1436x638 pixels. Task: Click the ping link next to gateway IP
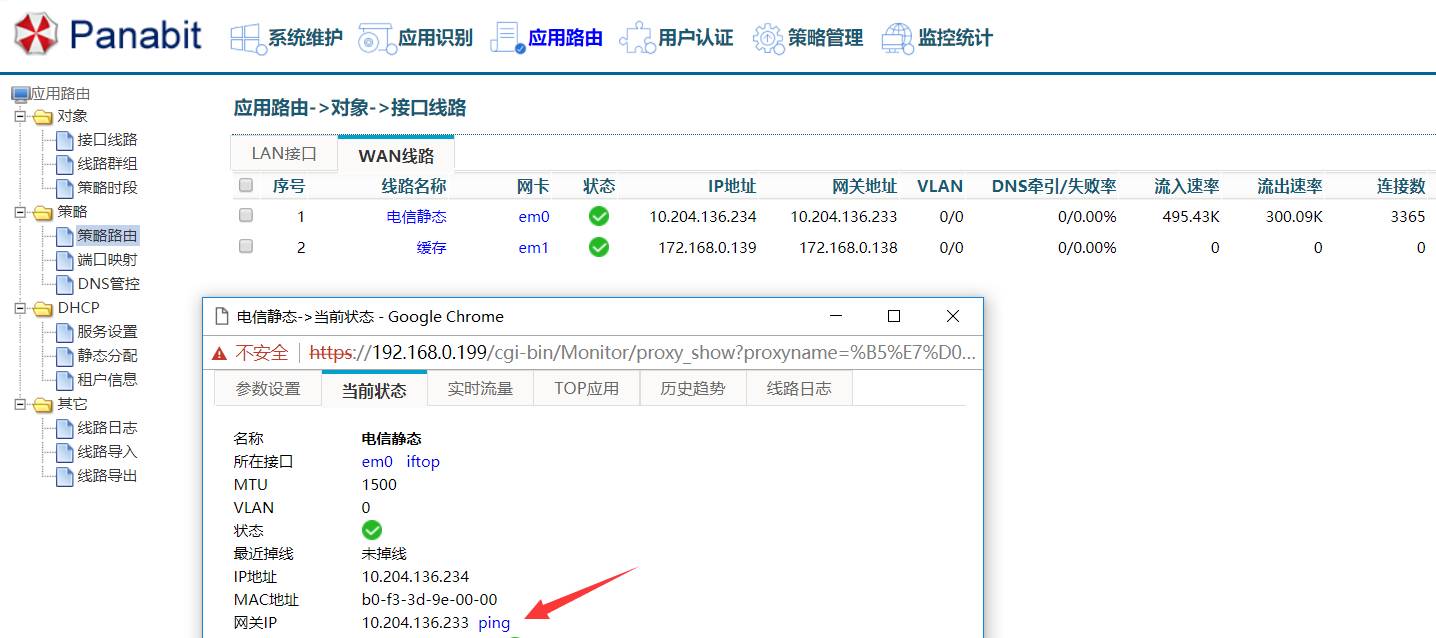coord(493,622)
